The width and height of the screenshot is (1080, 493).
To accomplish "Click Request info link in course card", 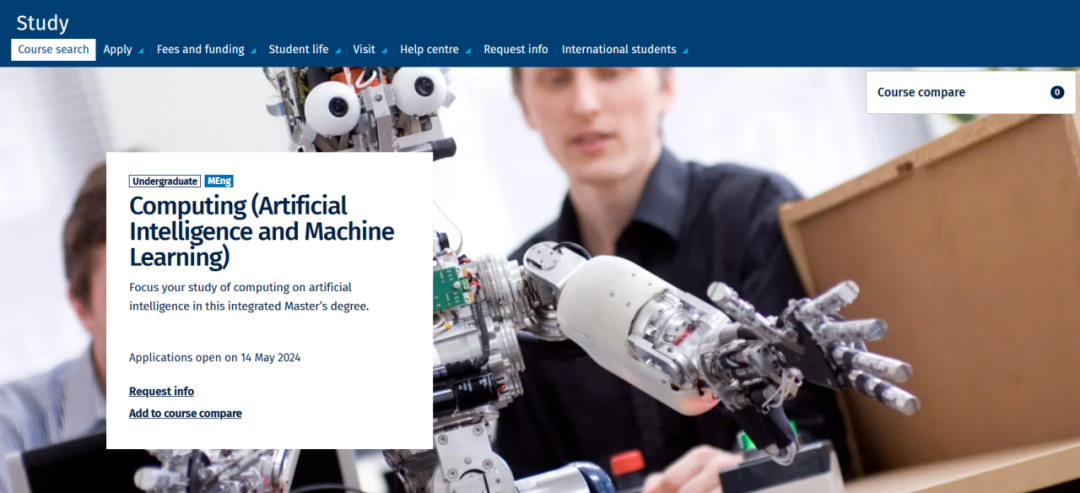I will click(x=161, y=391).
